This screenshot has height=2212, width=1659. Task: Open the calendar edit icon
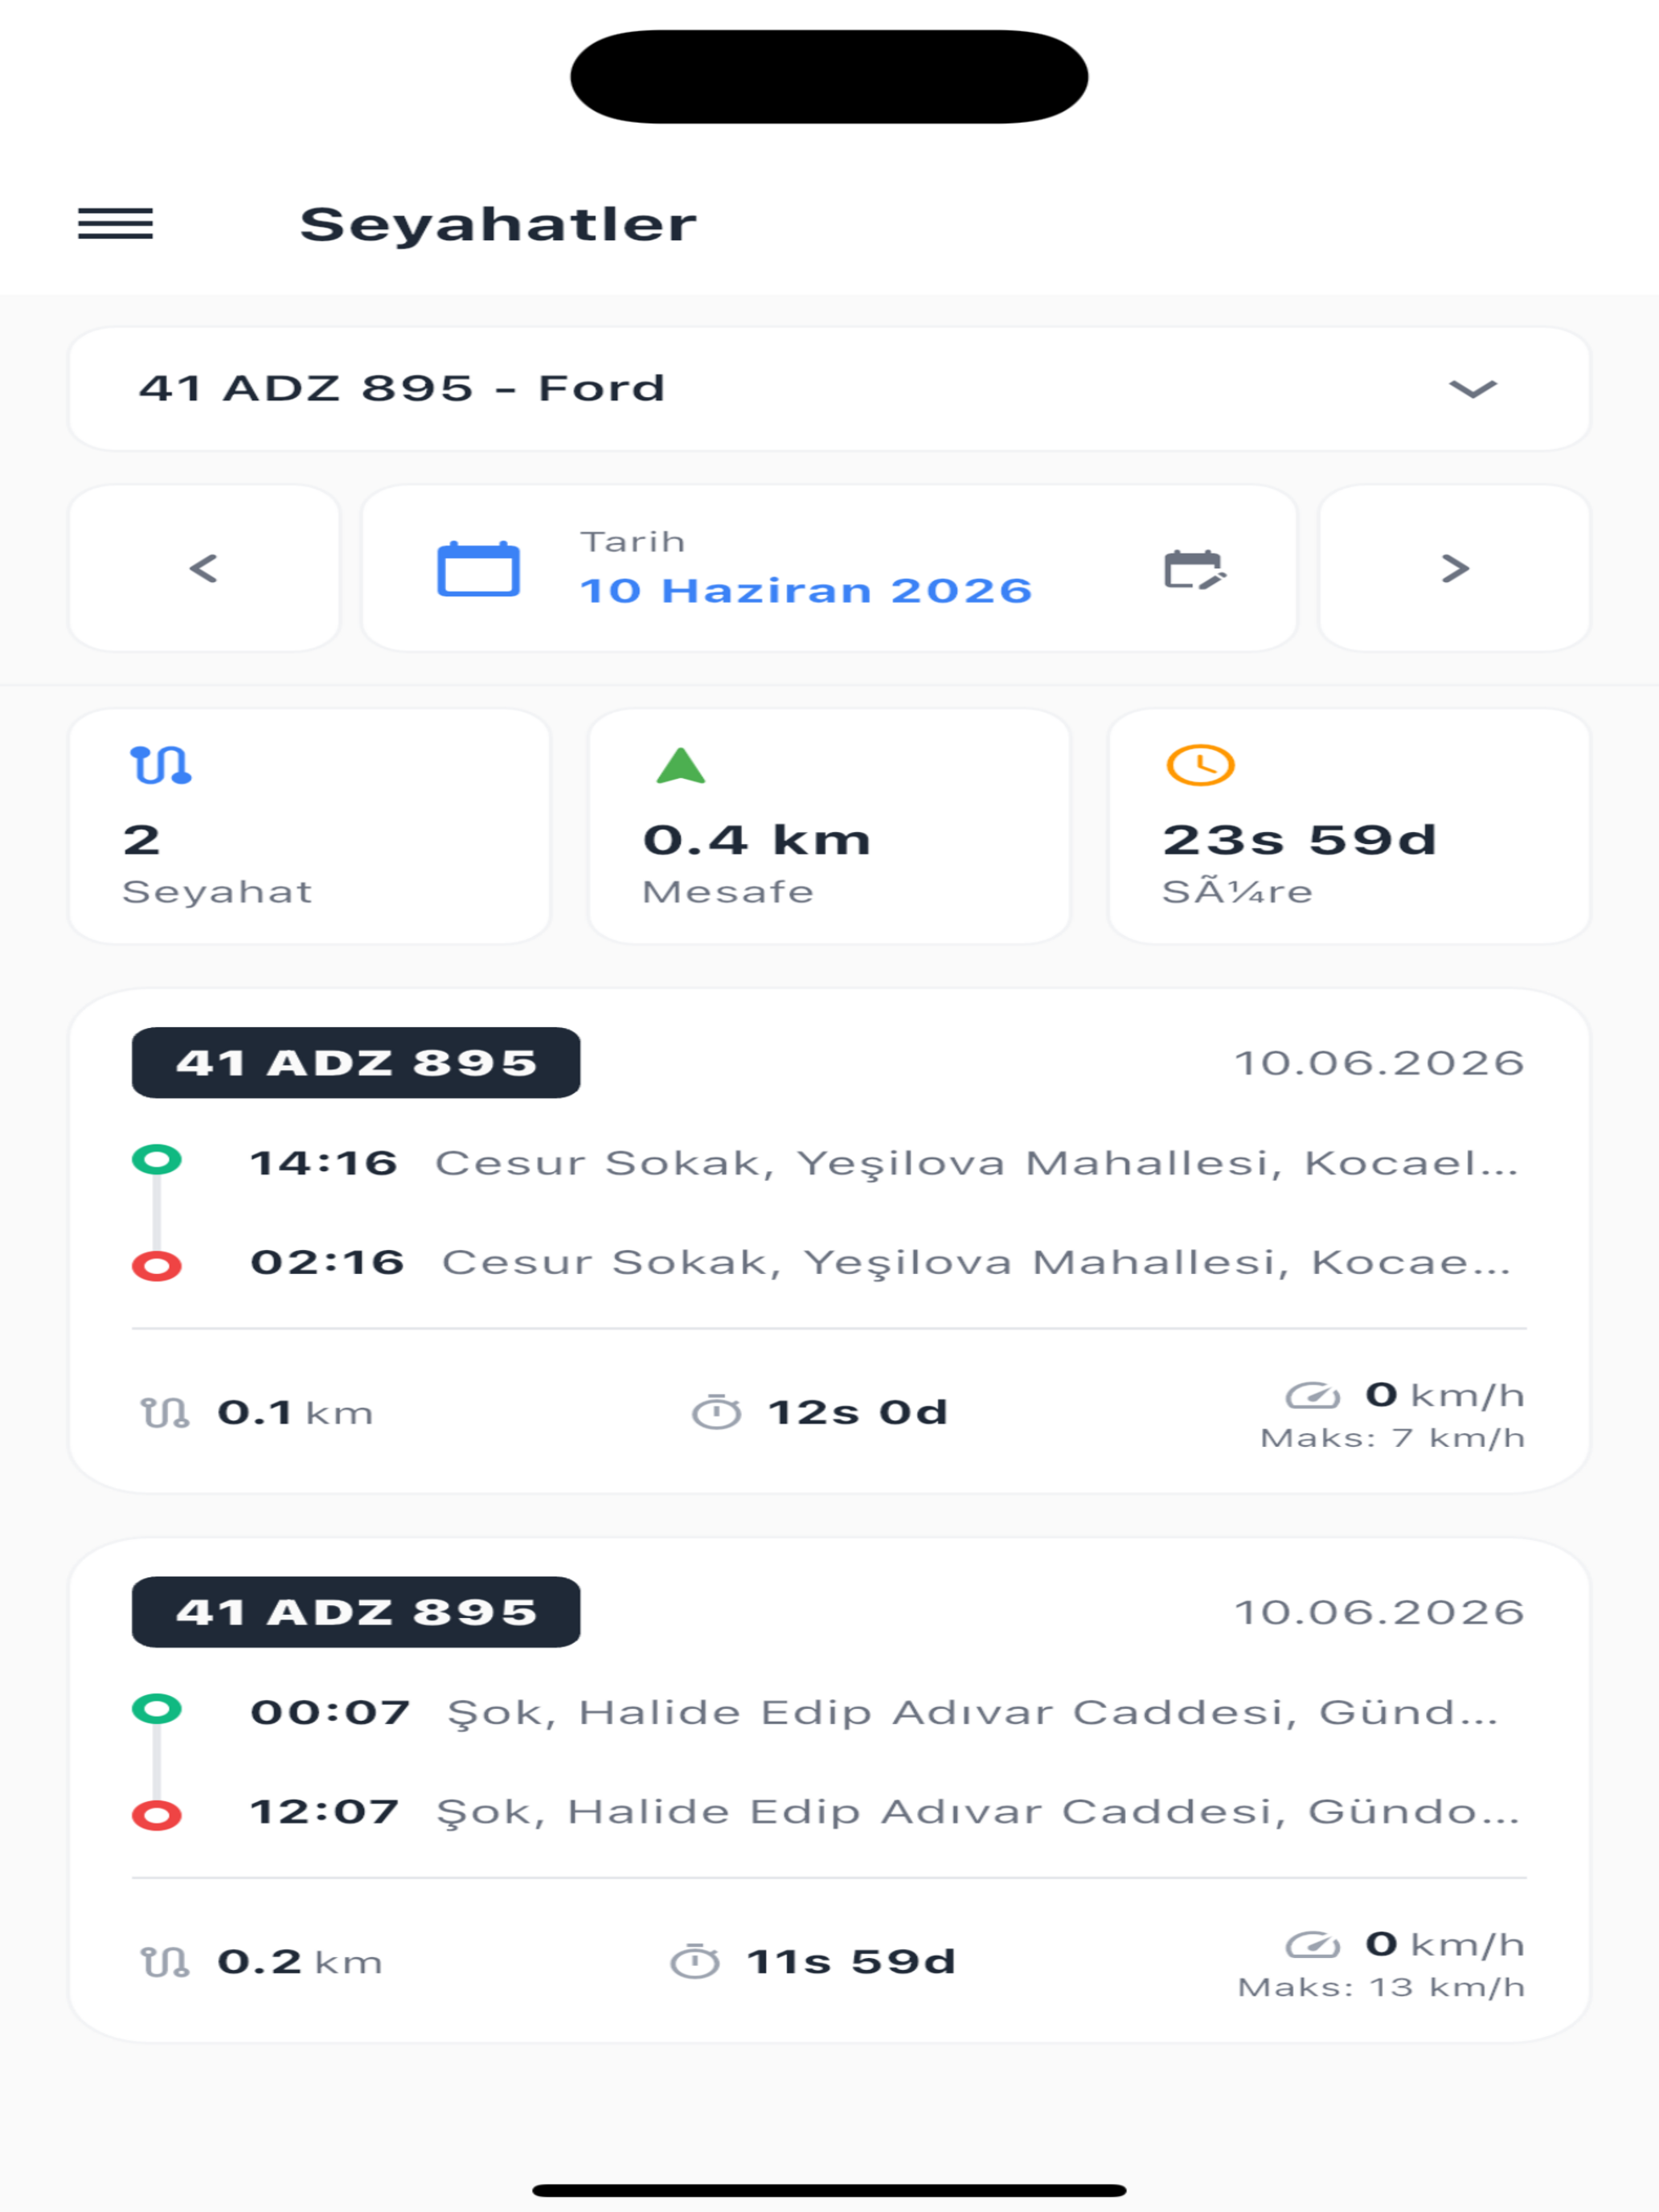click(1195, 569)
